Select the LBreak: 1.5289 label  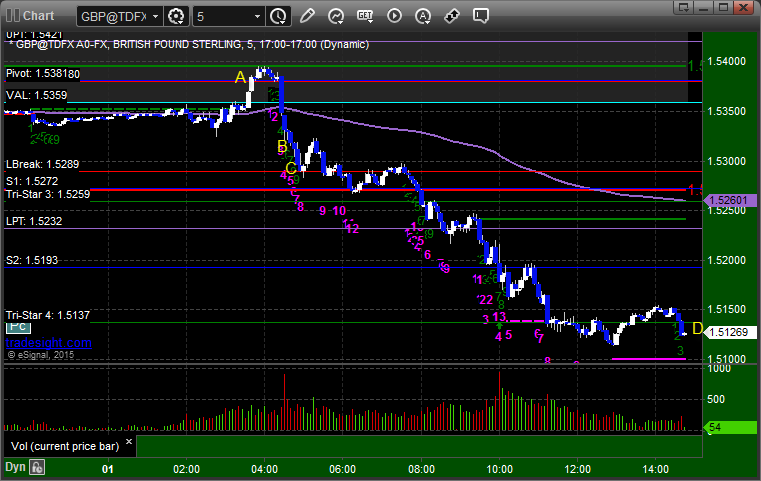coord(42,164)
